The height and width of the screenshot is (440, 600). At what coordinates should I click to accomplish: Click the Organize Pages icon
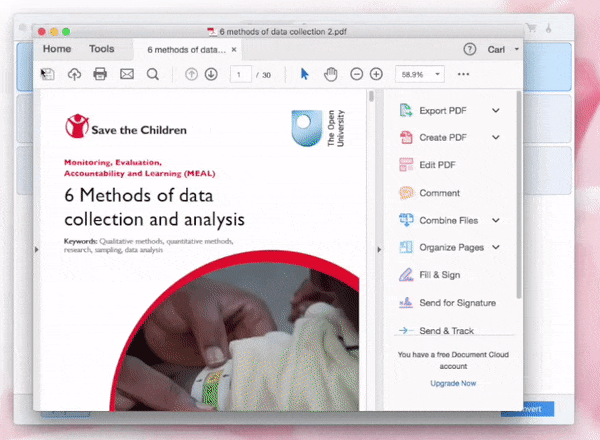click(406, 247)
